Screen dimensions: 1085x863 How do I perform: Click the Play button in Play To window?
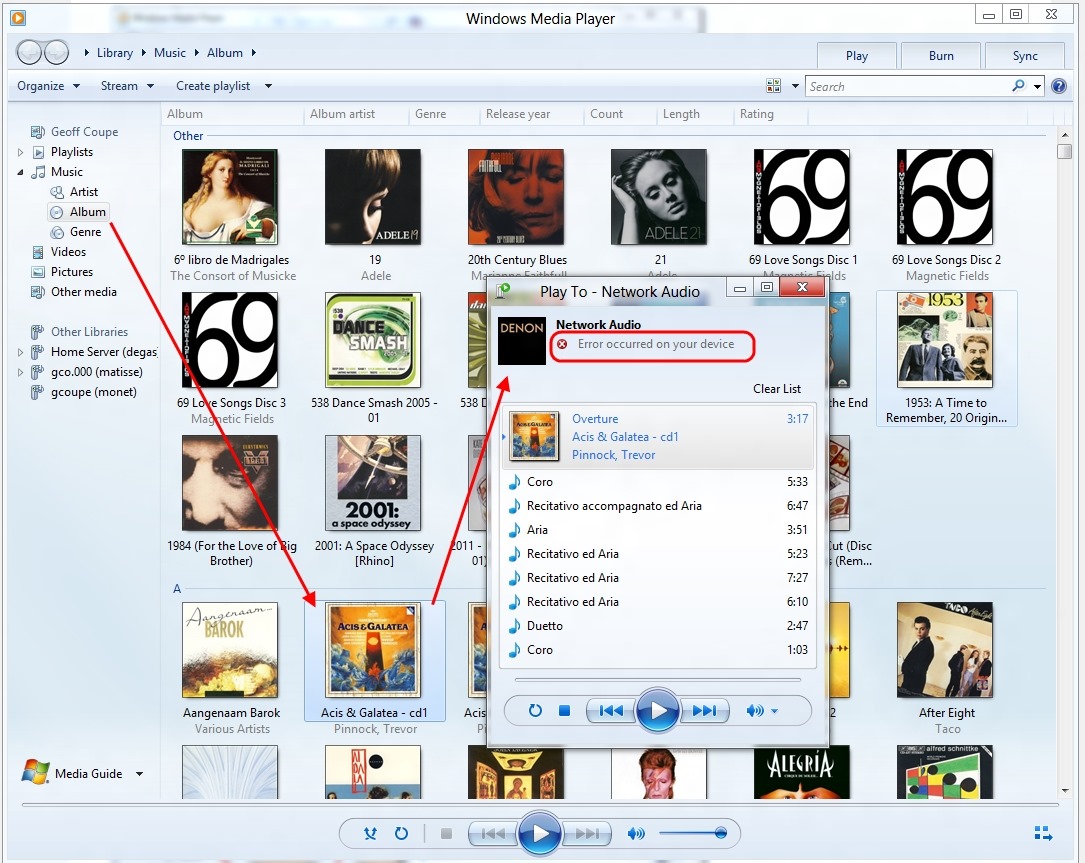pos(657,711)
